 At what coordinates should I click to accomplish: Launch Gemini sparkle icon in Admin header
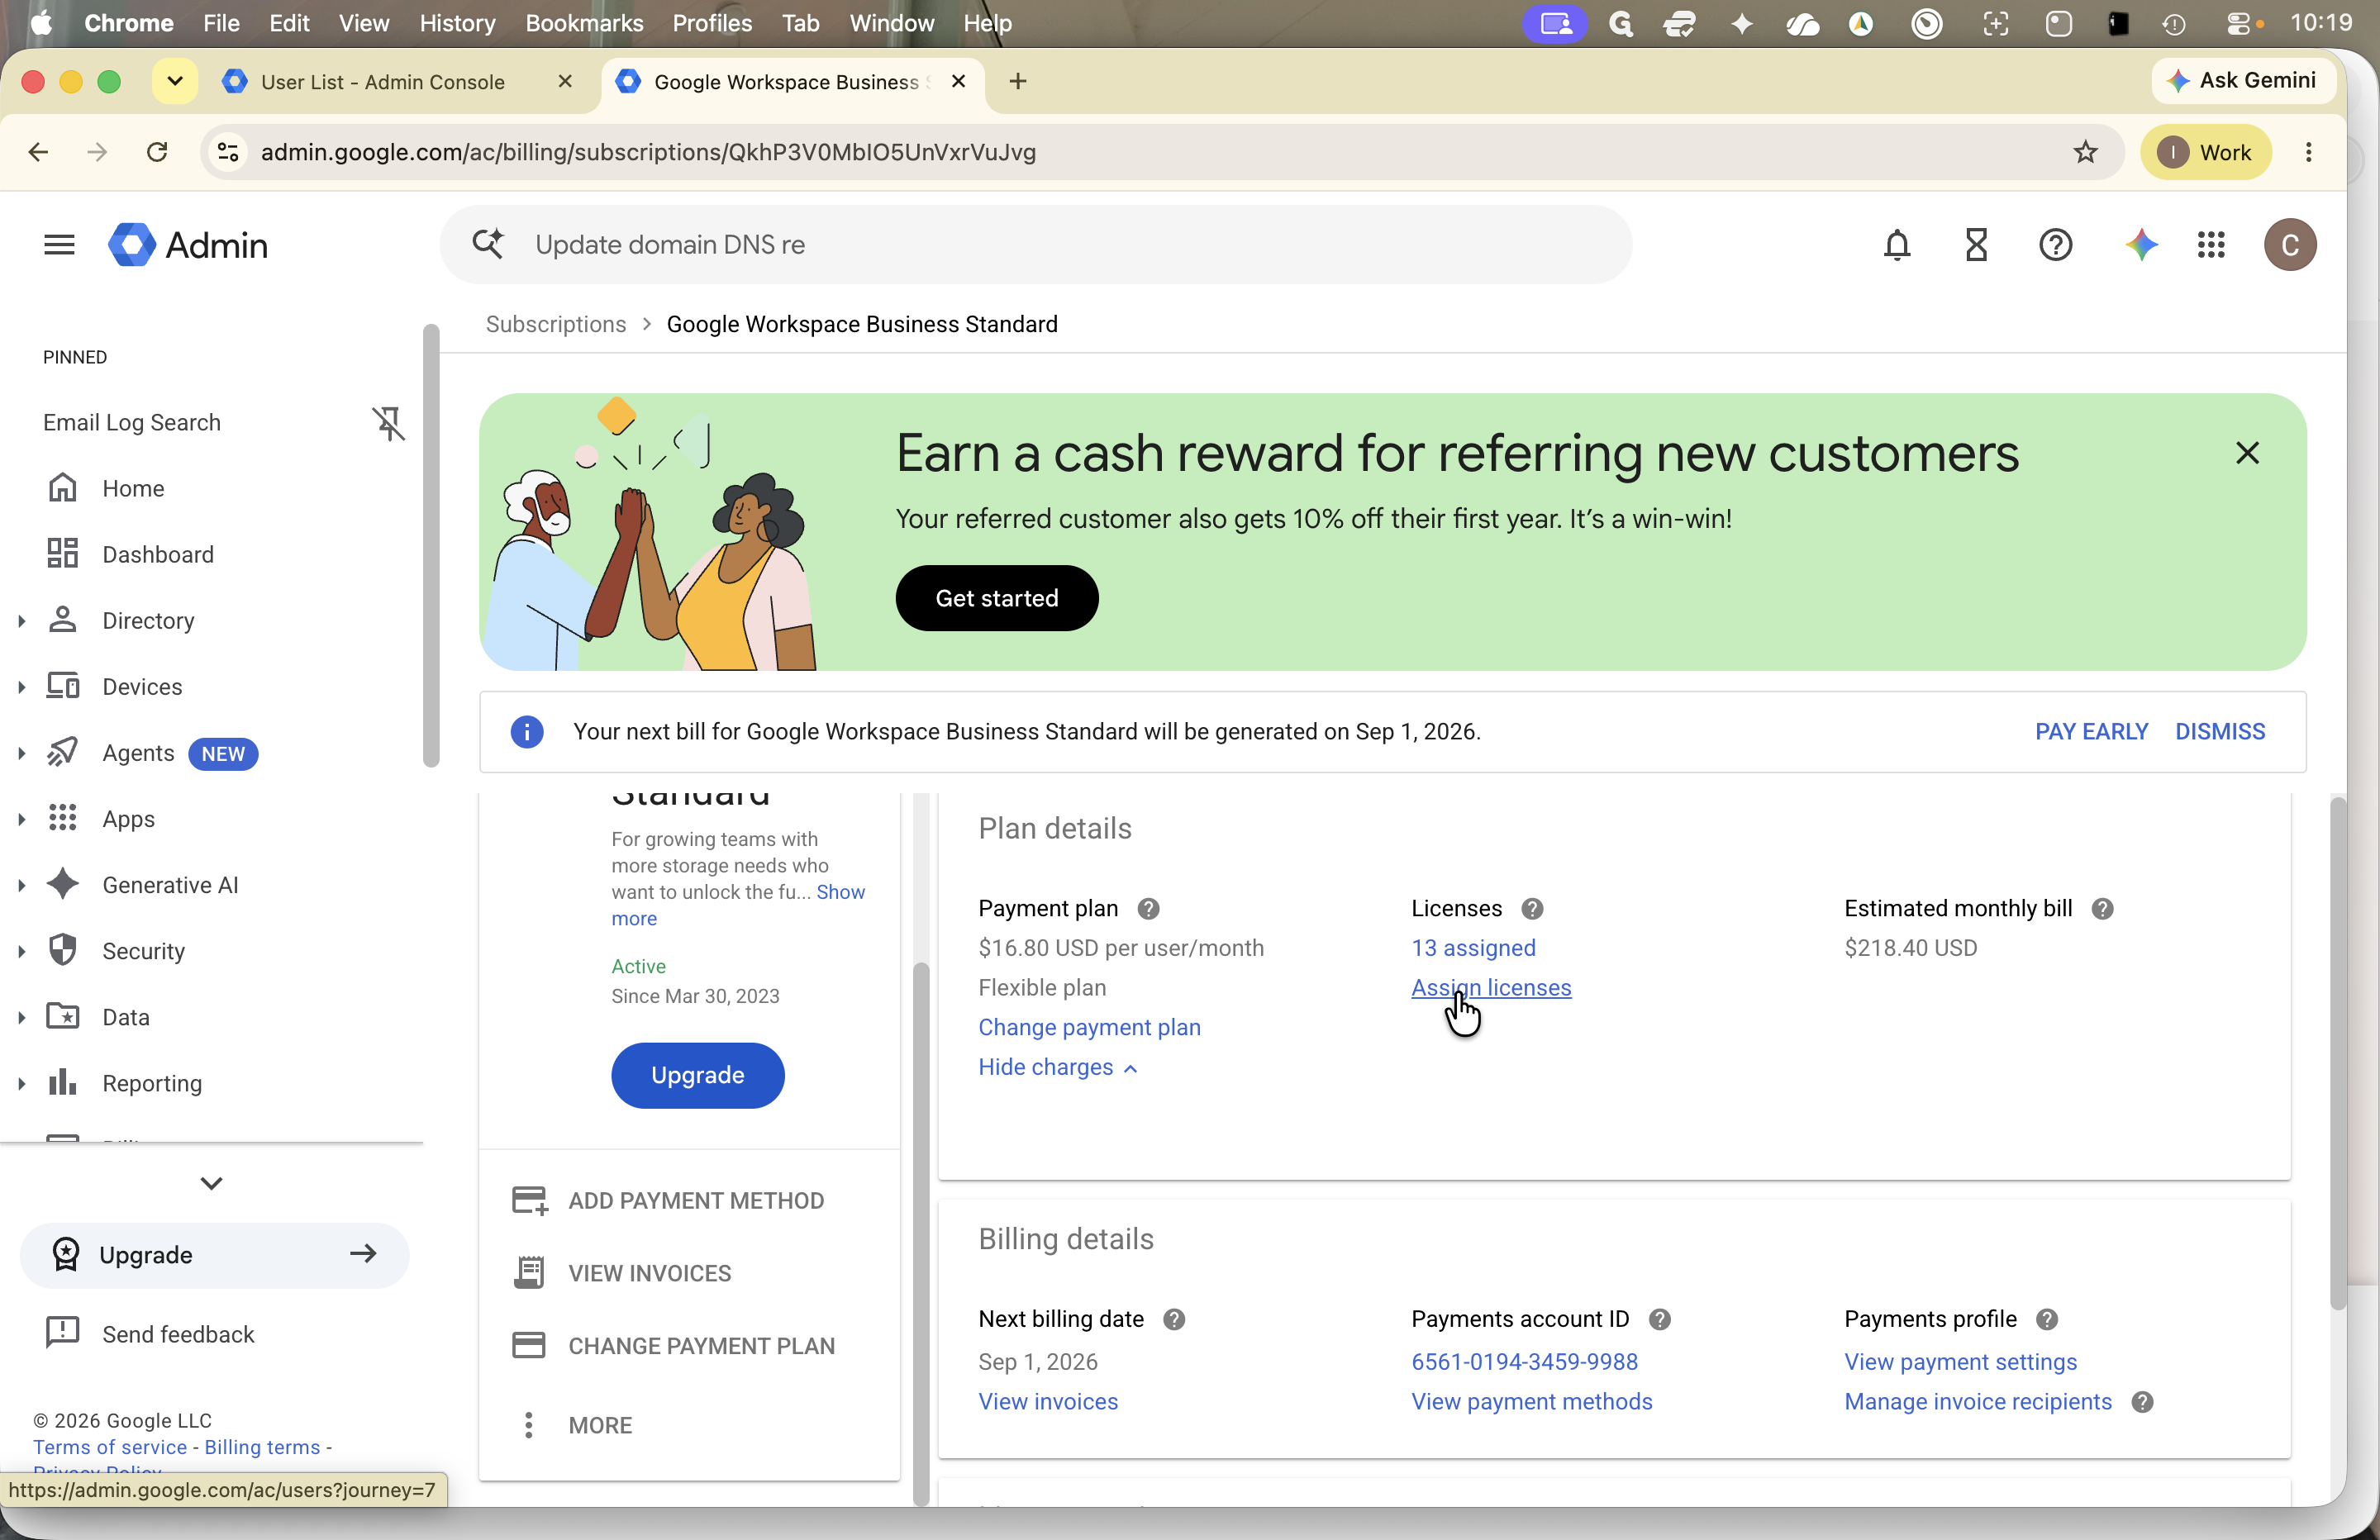point(2141,245)
